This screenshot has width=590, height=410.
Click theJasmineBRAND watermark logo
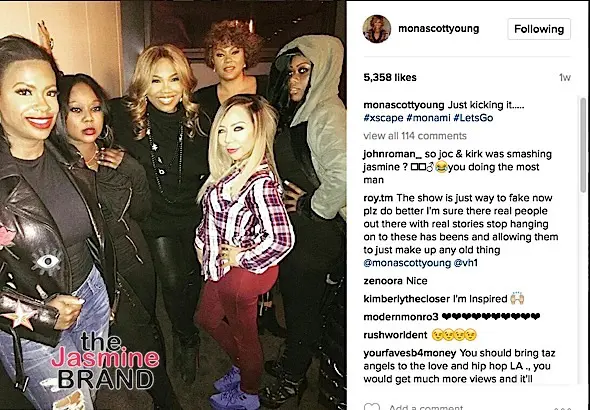click(x=105, y=361)
